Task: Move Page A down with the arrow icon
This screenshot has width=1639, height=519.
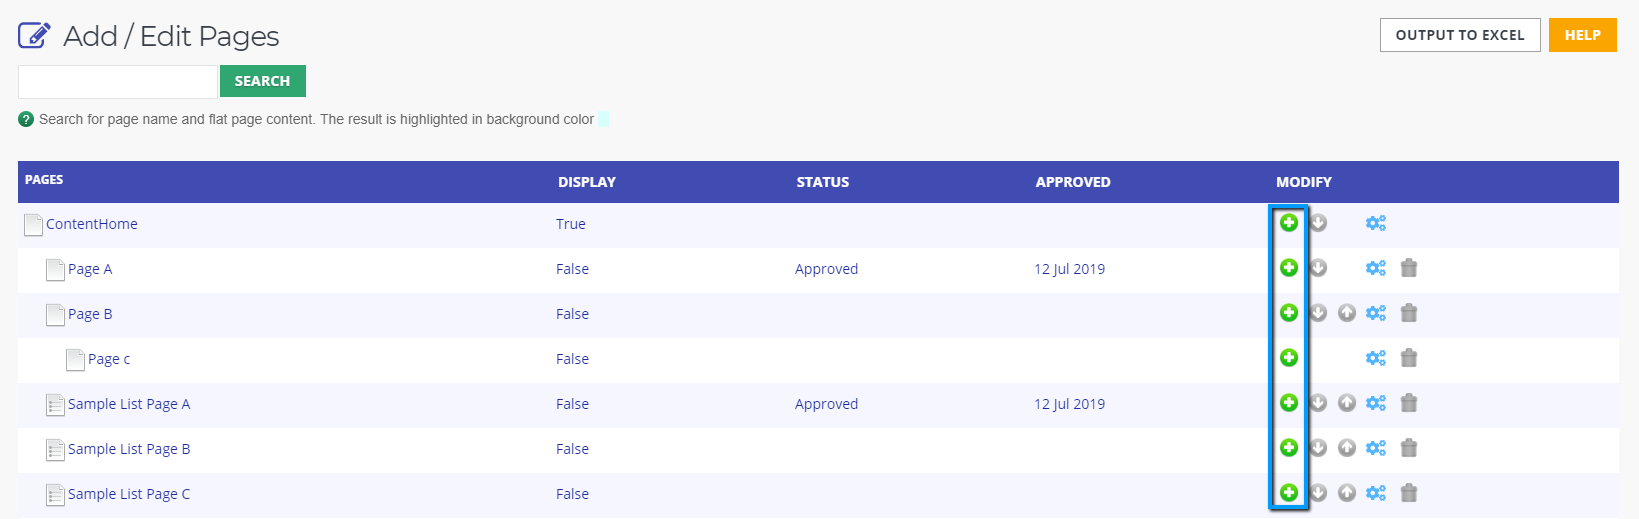Action: (x=1318, y=268)
